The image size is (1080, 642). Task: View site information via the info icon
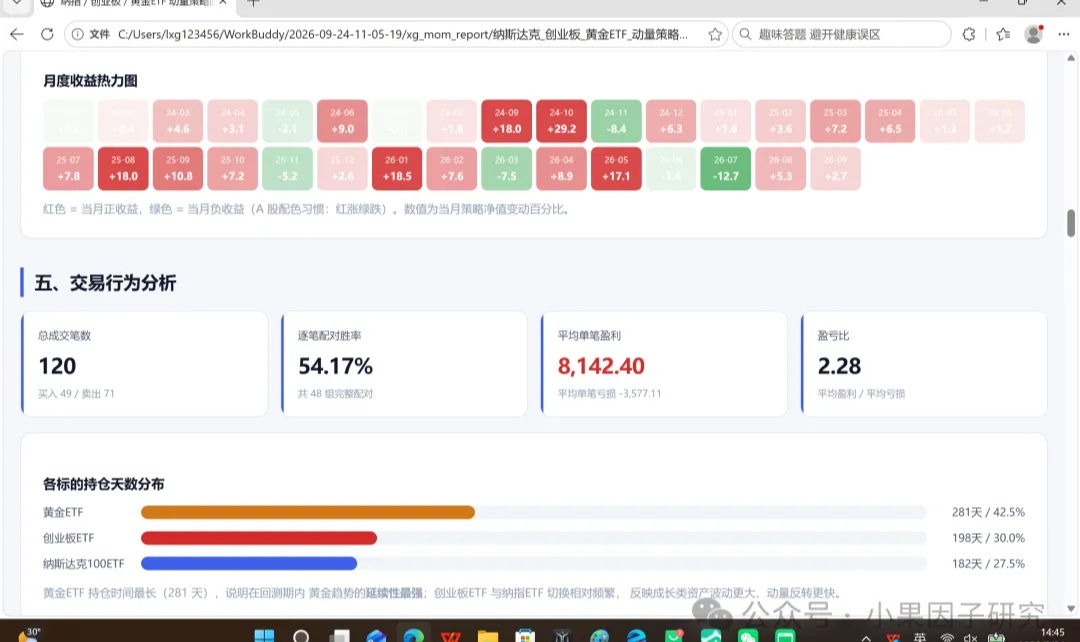tap(78, 34)
